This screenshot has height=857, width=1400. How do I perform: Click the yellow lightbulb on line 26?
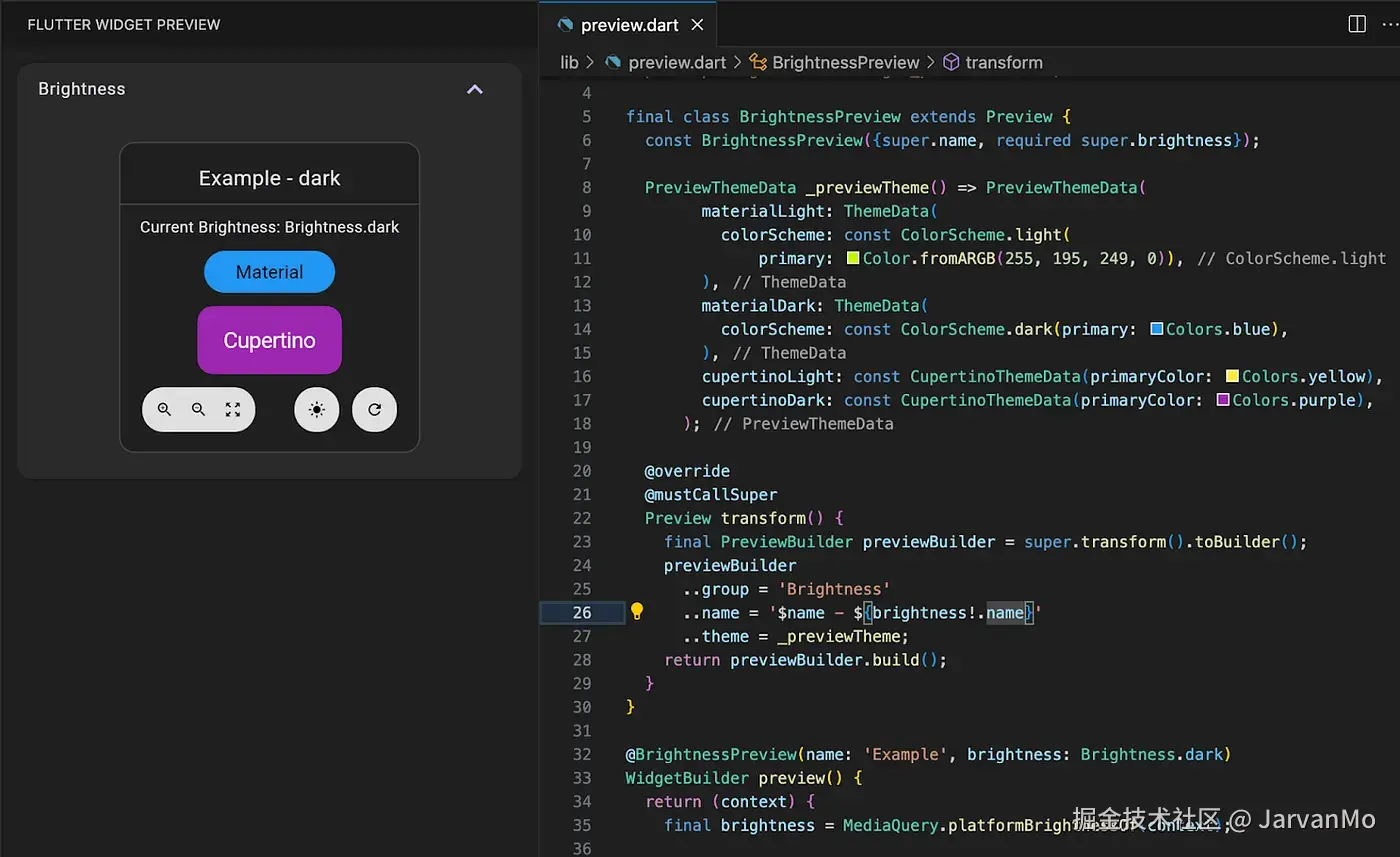(637, 612)
